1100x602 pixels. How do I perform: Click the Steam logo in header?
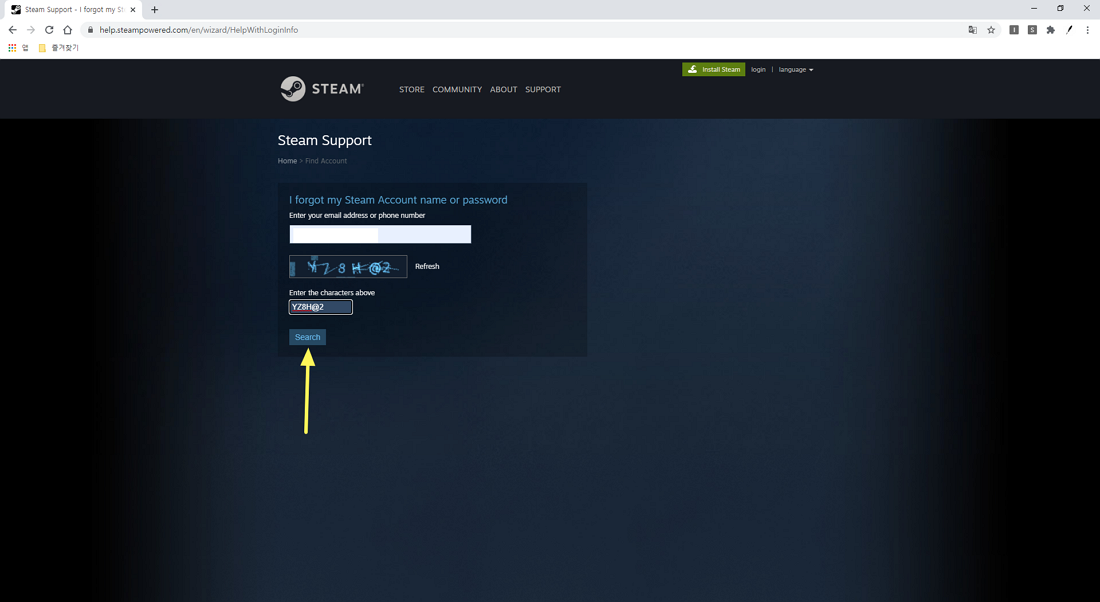322,89
